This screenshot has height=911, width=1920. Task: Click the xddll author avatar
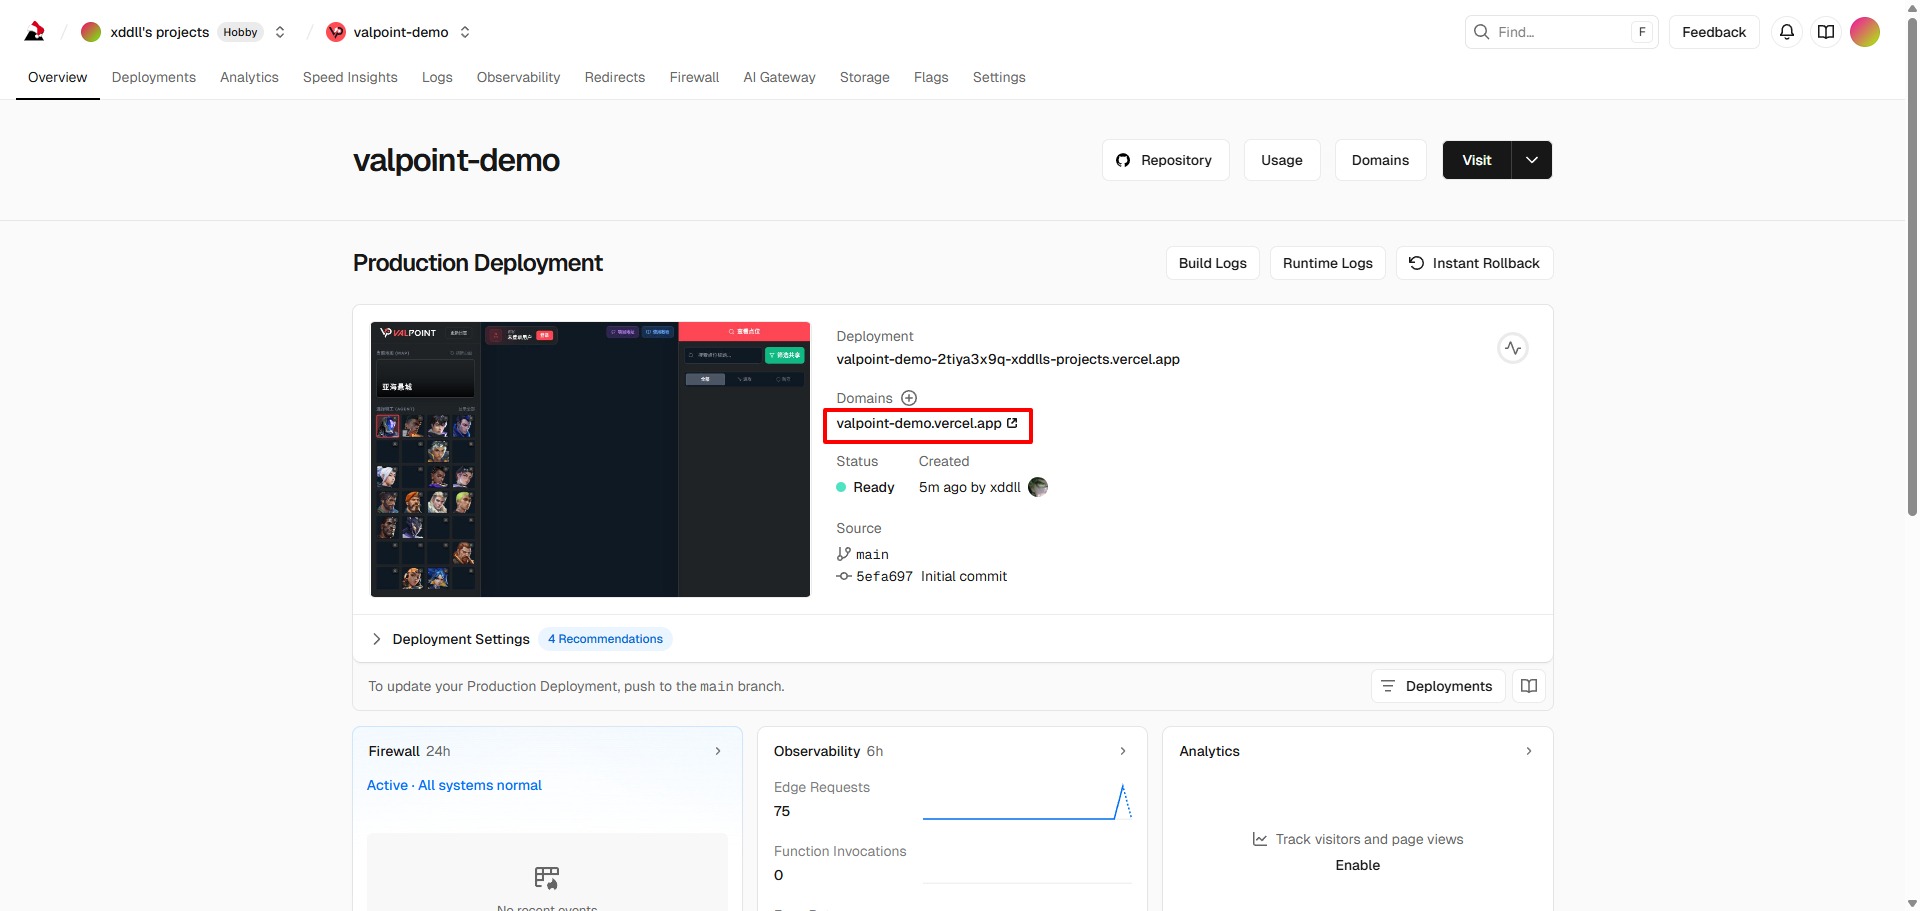click(1038, 487)
